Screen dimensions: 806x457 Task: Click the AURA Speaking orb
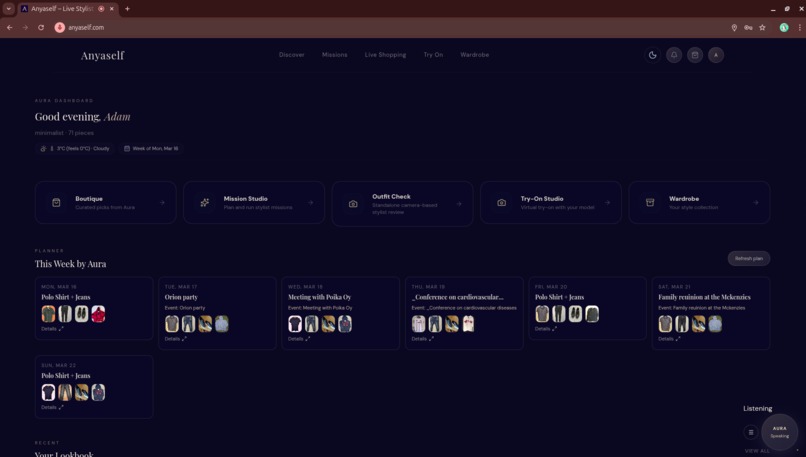pyautogui.click(x=779, y=432)
